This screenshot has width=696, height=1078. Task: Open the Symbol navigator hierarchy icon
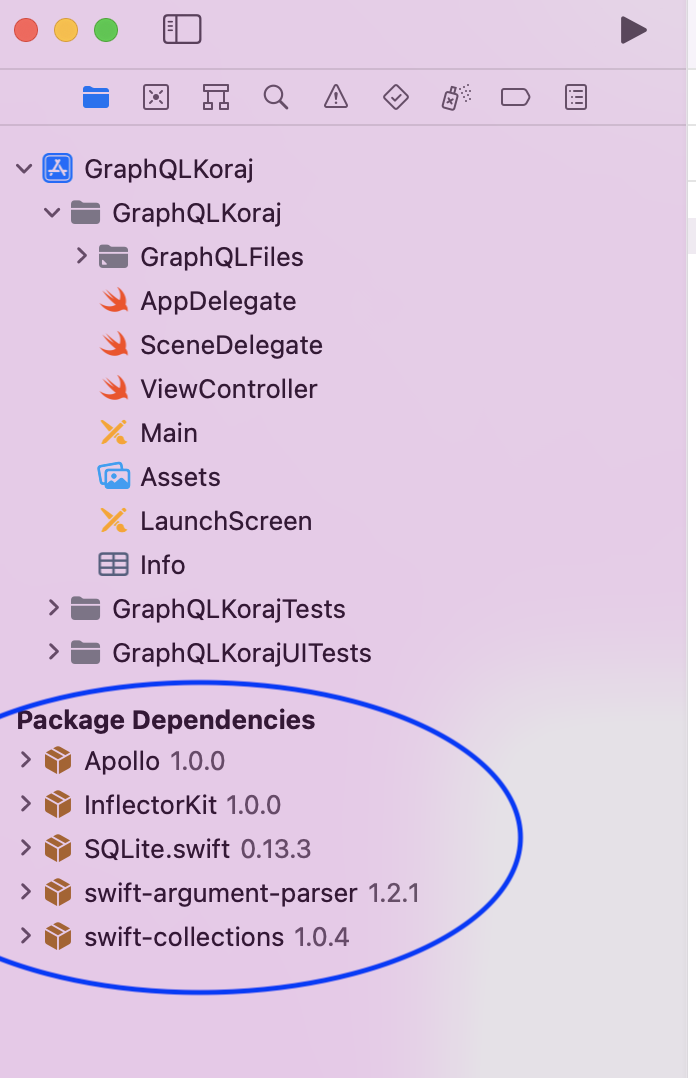tap(216, 97)
